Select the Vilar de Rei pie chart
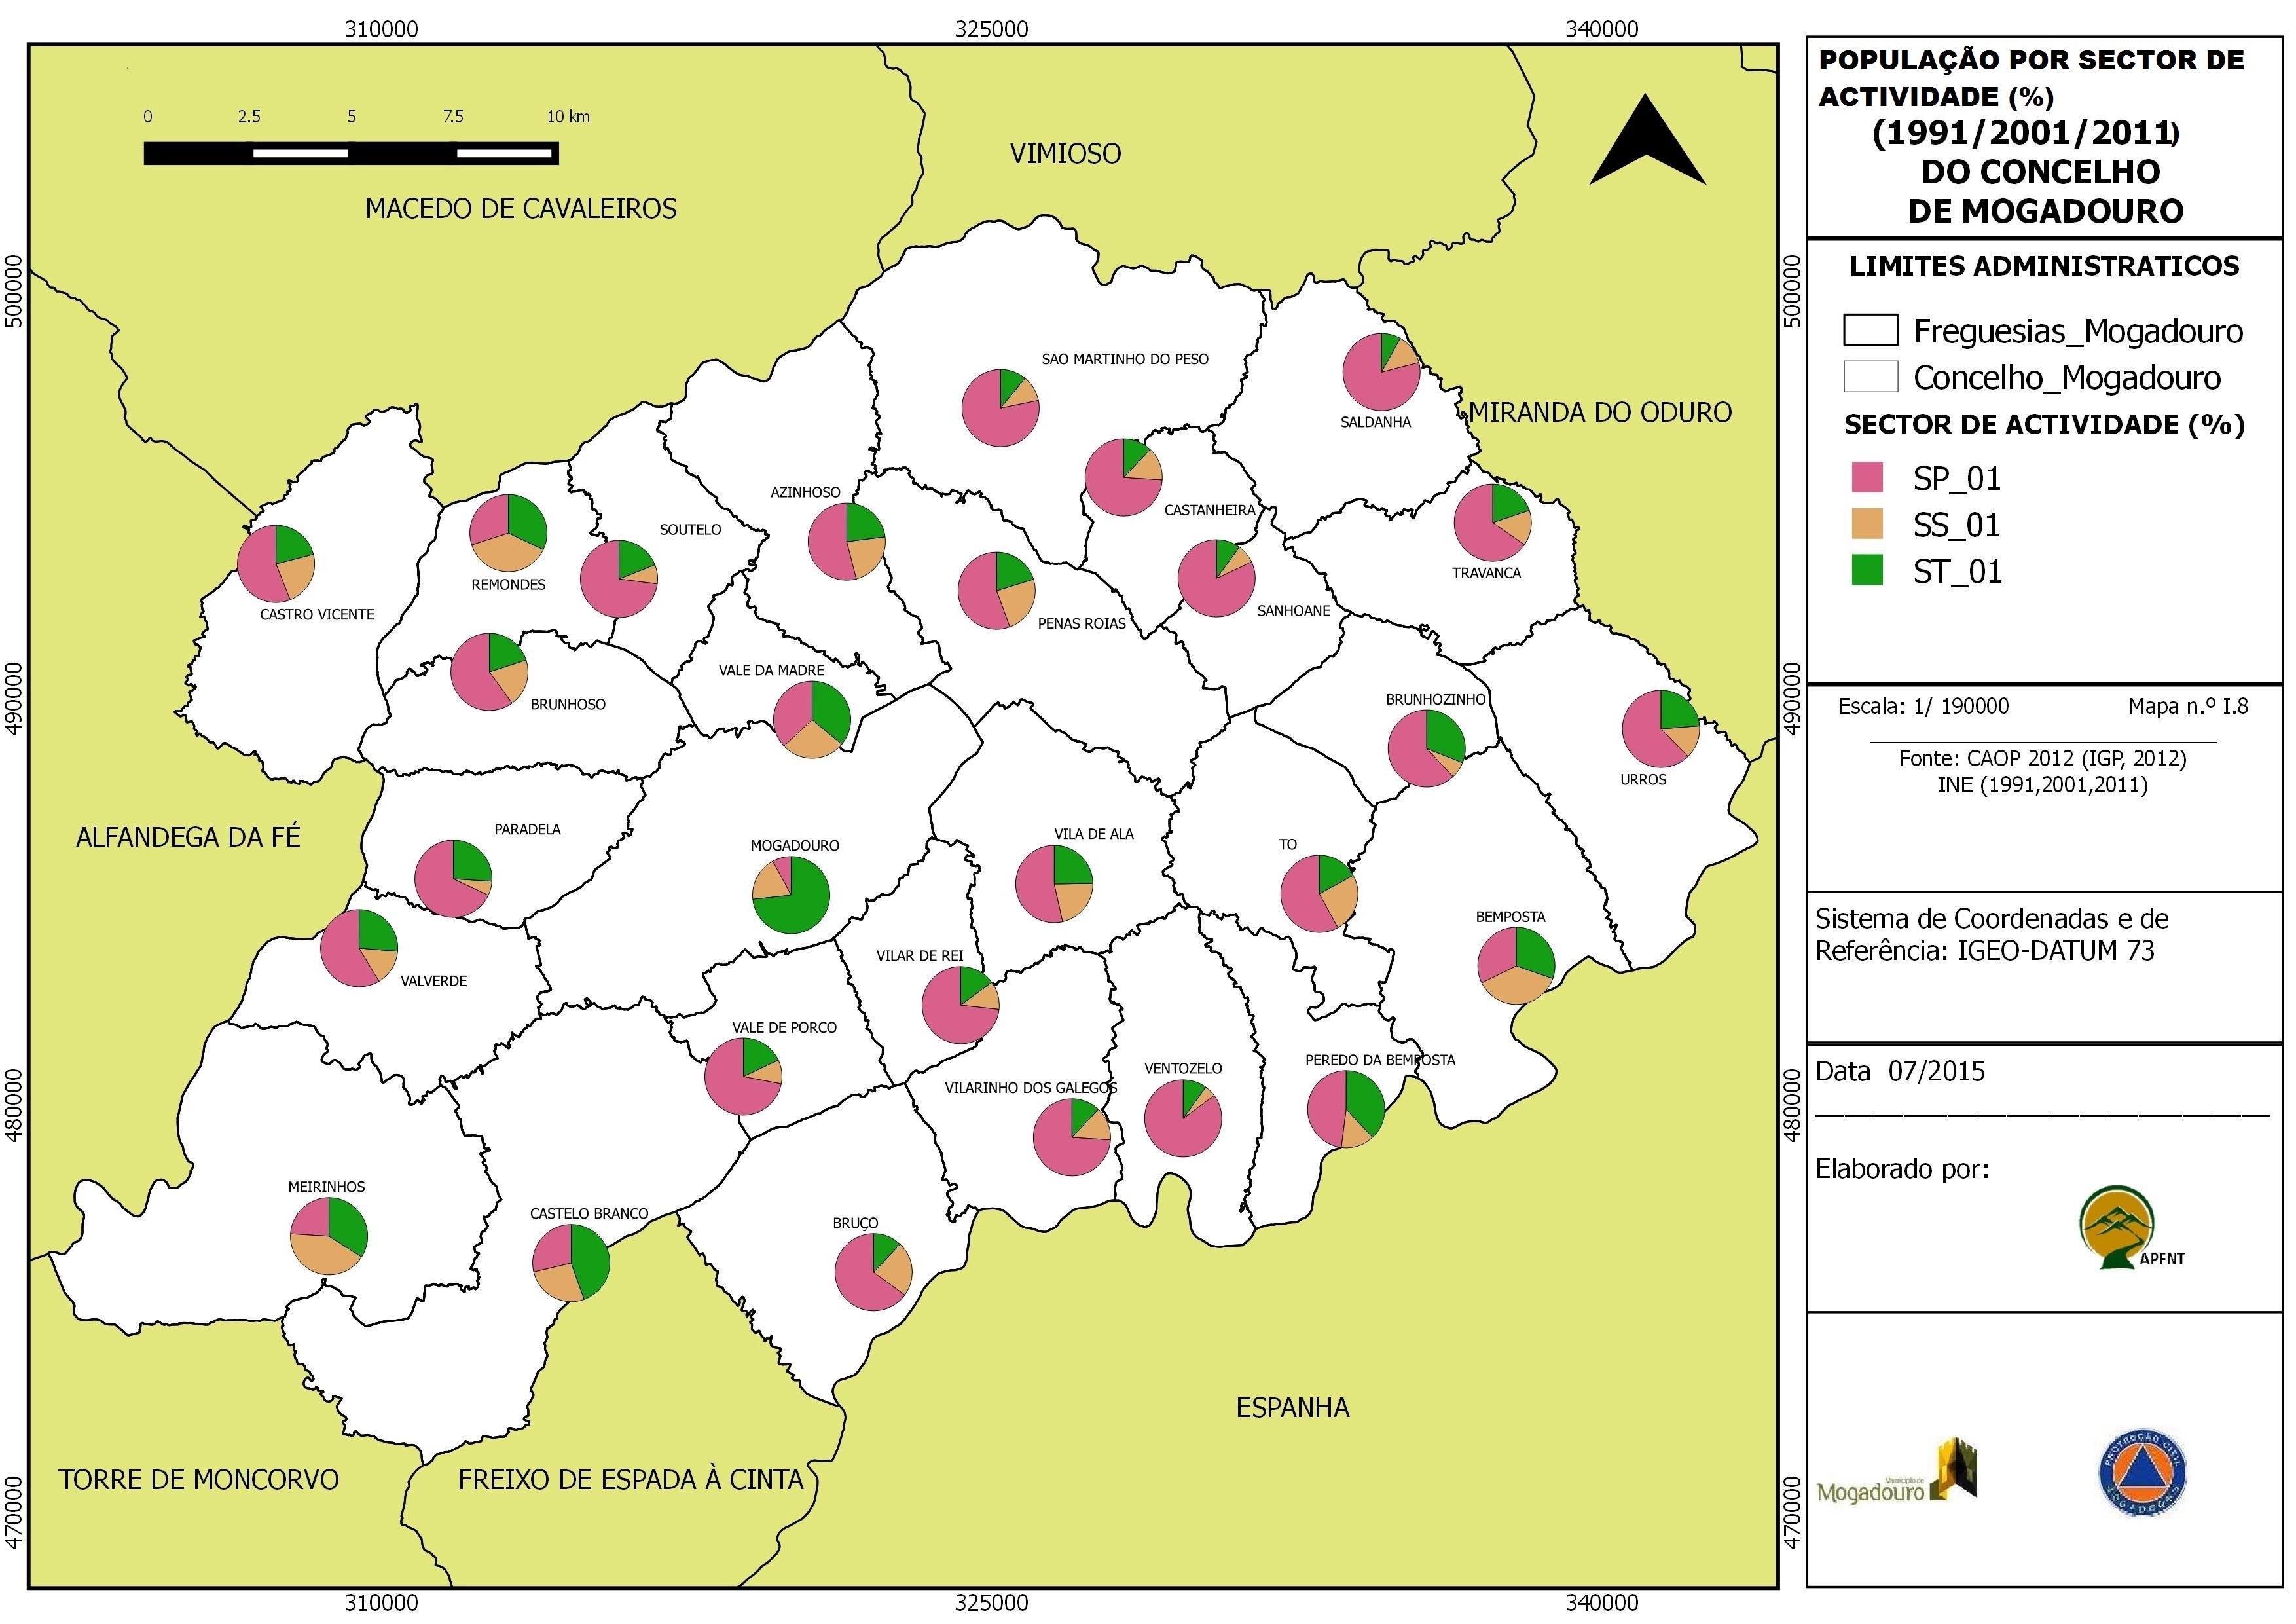The image size is (2296, 1624). tap(960, 1005)
